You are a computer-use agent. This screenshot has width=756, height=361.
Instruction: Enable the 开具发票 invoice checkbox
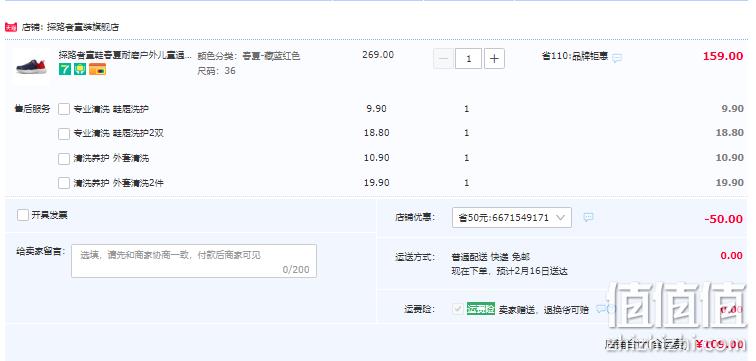pyautogui.click(x=23, y=215)
